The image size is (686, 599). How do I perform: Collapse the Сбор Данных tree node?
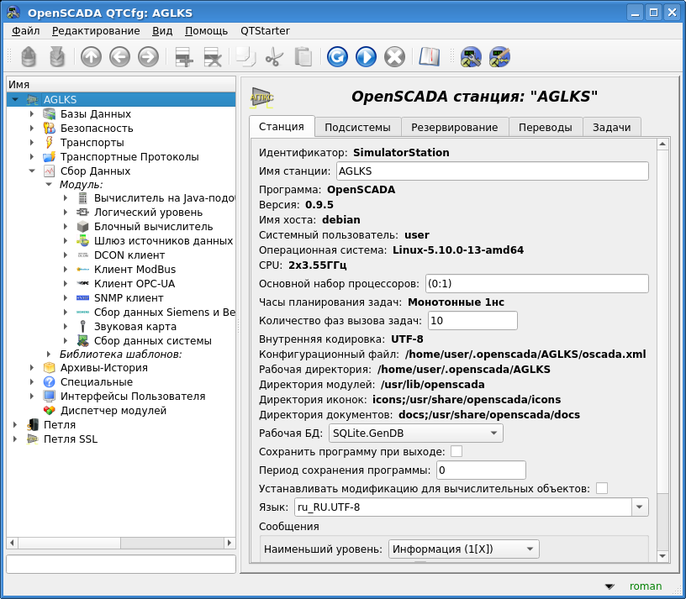(32, 171)
